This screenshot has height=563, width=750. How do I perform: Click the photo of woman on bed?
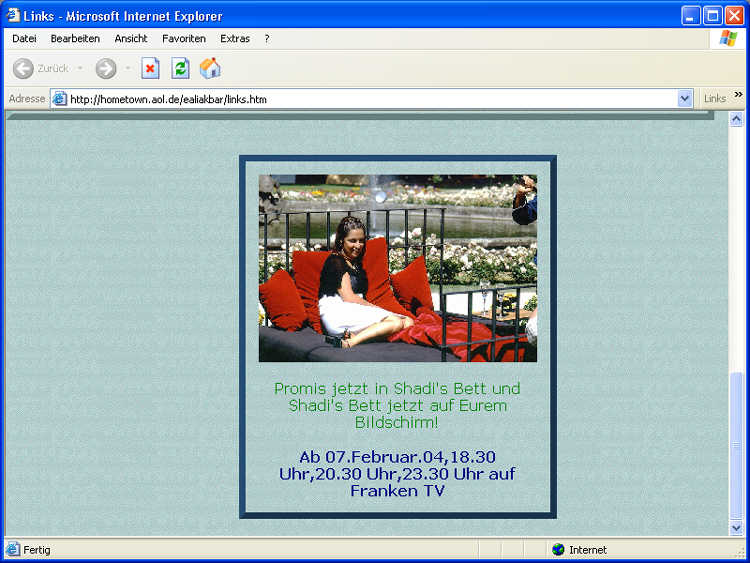coord(398,268)
